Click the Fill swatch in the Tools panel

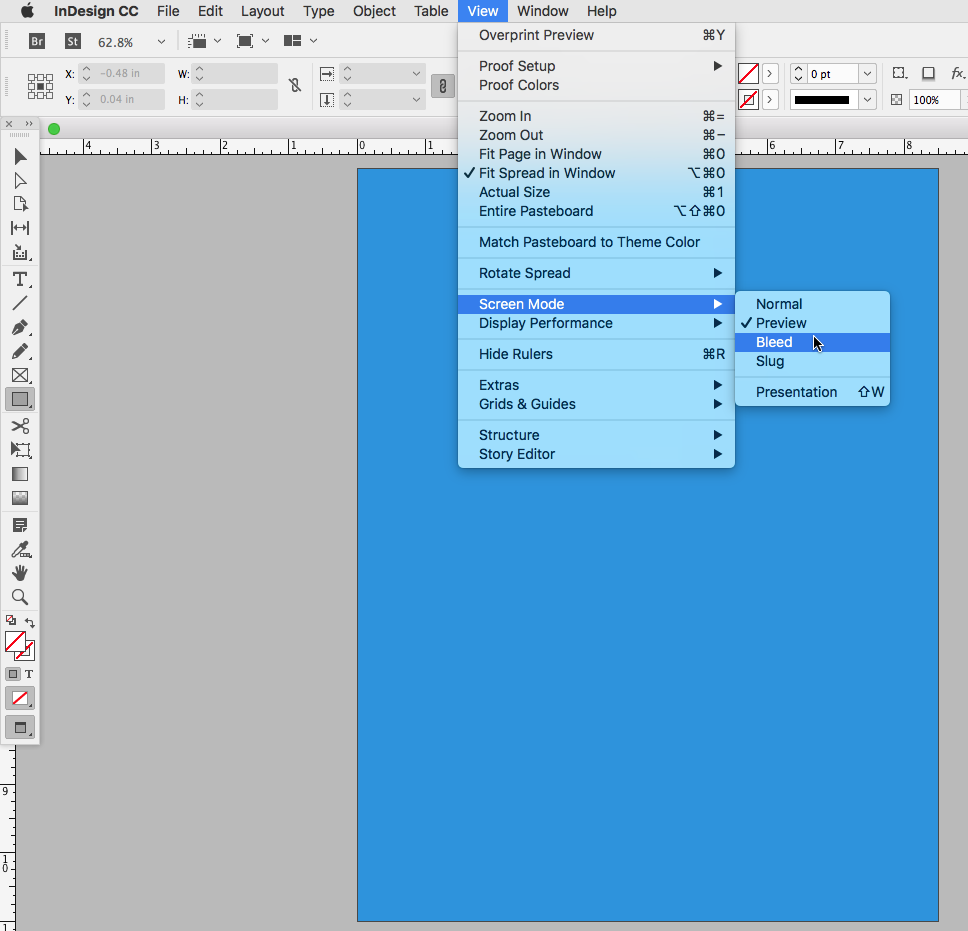click(15, 641)
